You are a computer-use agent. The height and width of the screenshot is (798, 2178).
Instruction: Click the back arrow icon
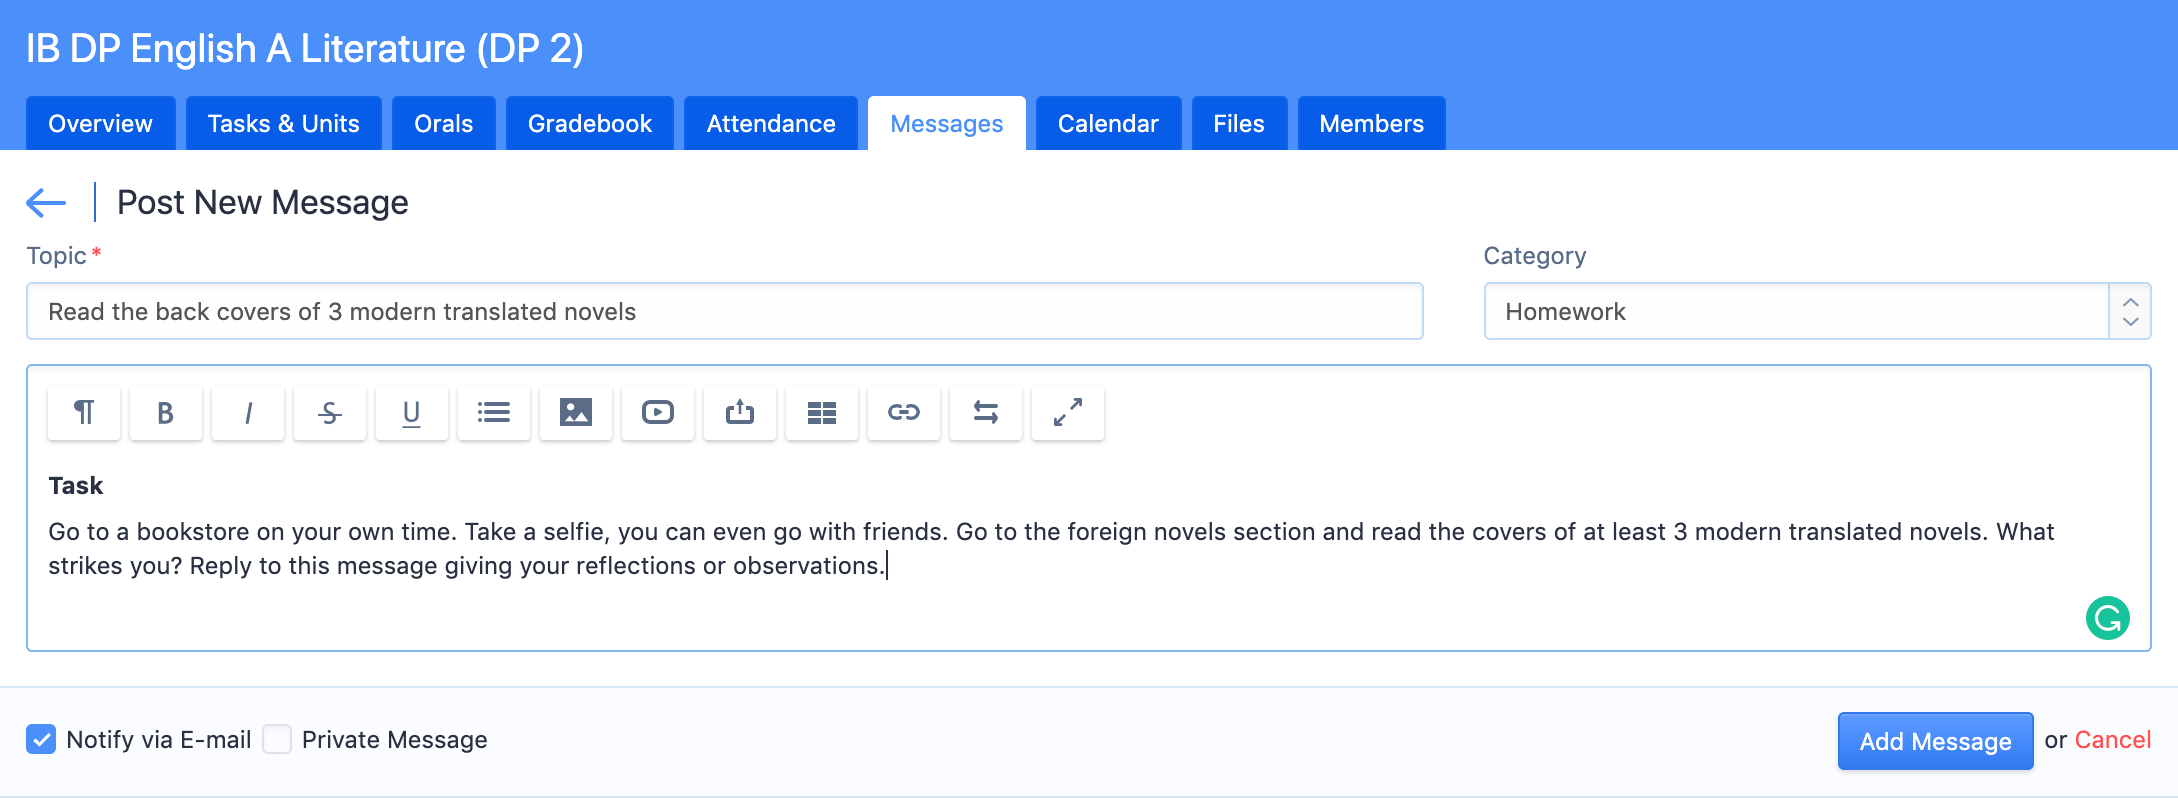(x=46, y=203)
